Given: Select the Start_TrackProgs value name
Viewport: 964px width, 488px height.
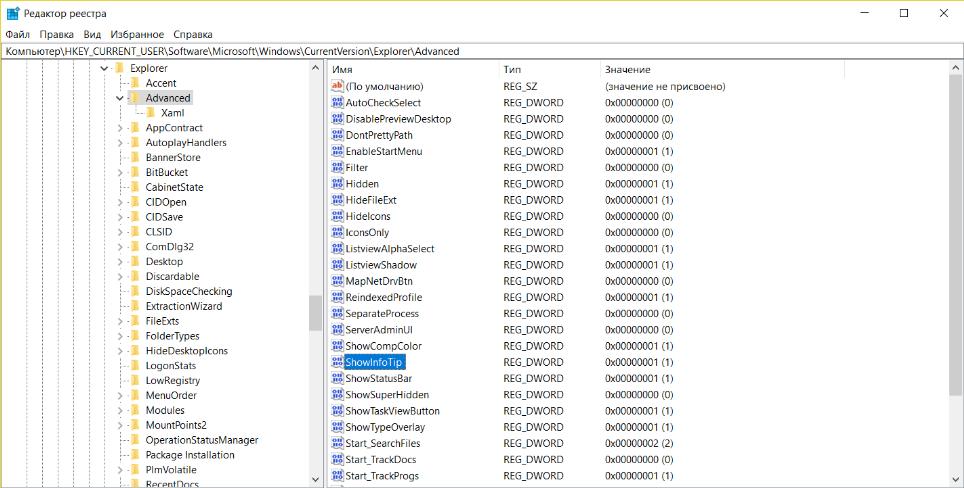Looking at the screenshot, I should tap(382, 476).
